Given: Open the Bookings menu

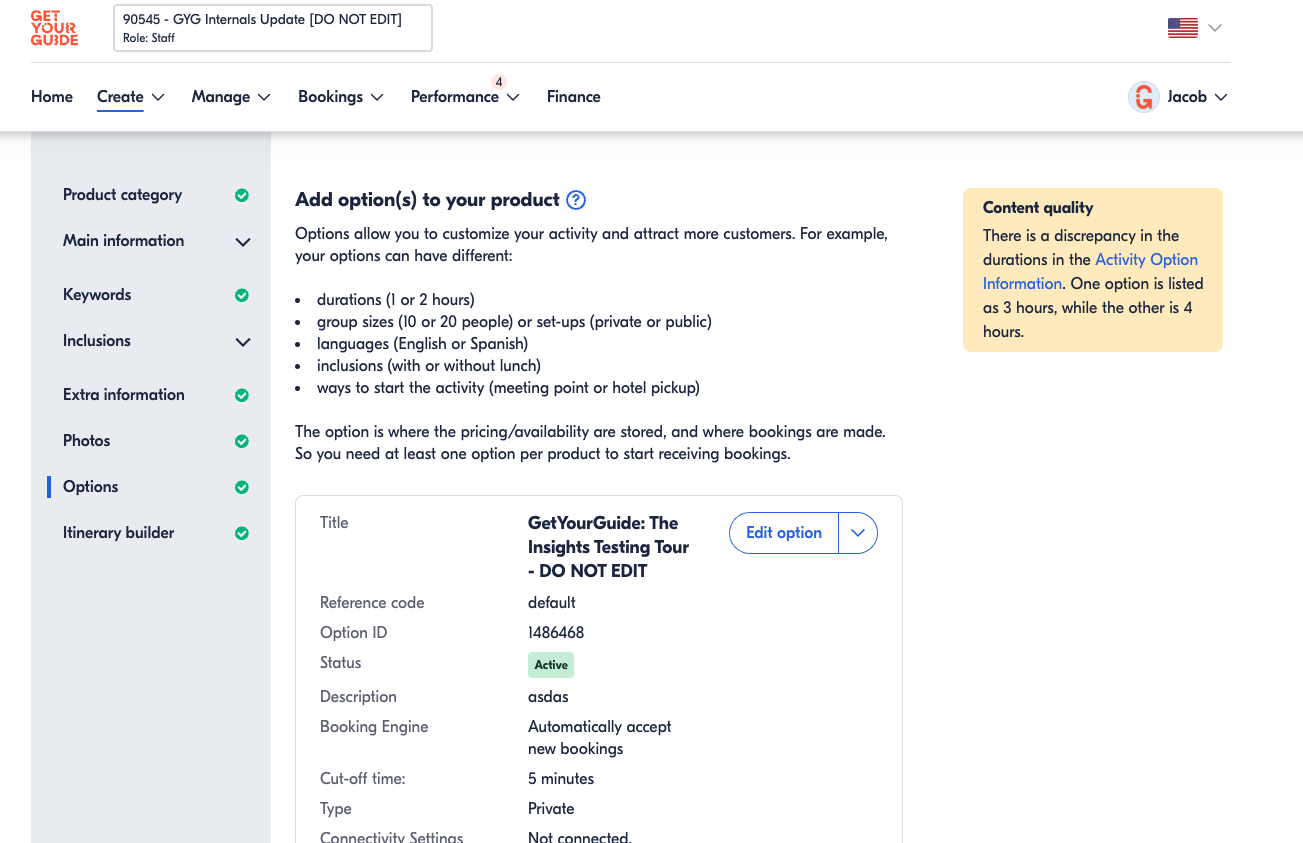Looking at the screenshot, I should (x=330, y=97).
